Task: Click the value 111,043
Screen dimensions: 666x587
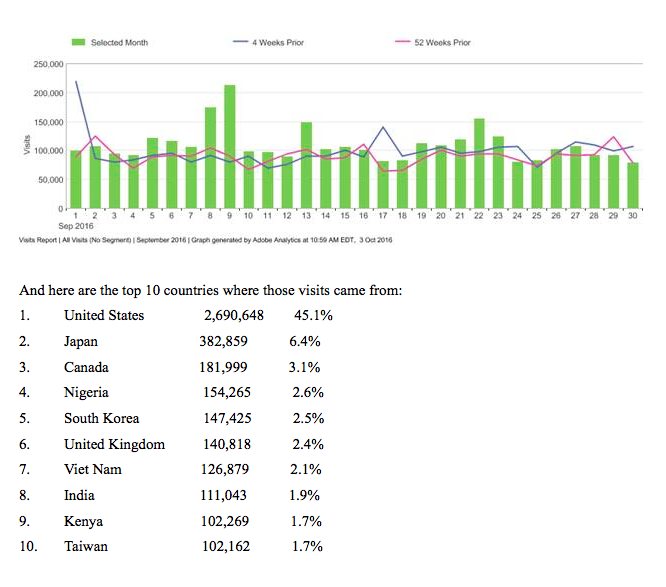Action: click(223, 495)
